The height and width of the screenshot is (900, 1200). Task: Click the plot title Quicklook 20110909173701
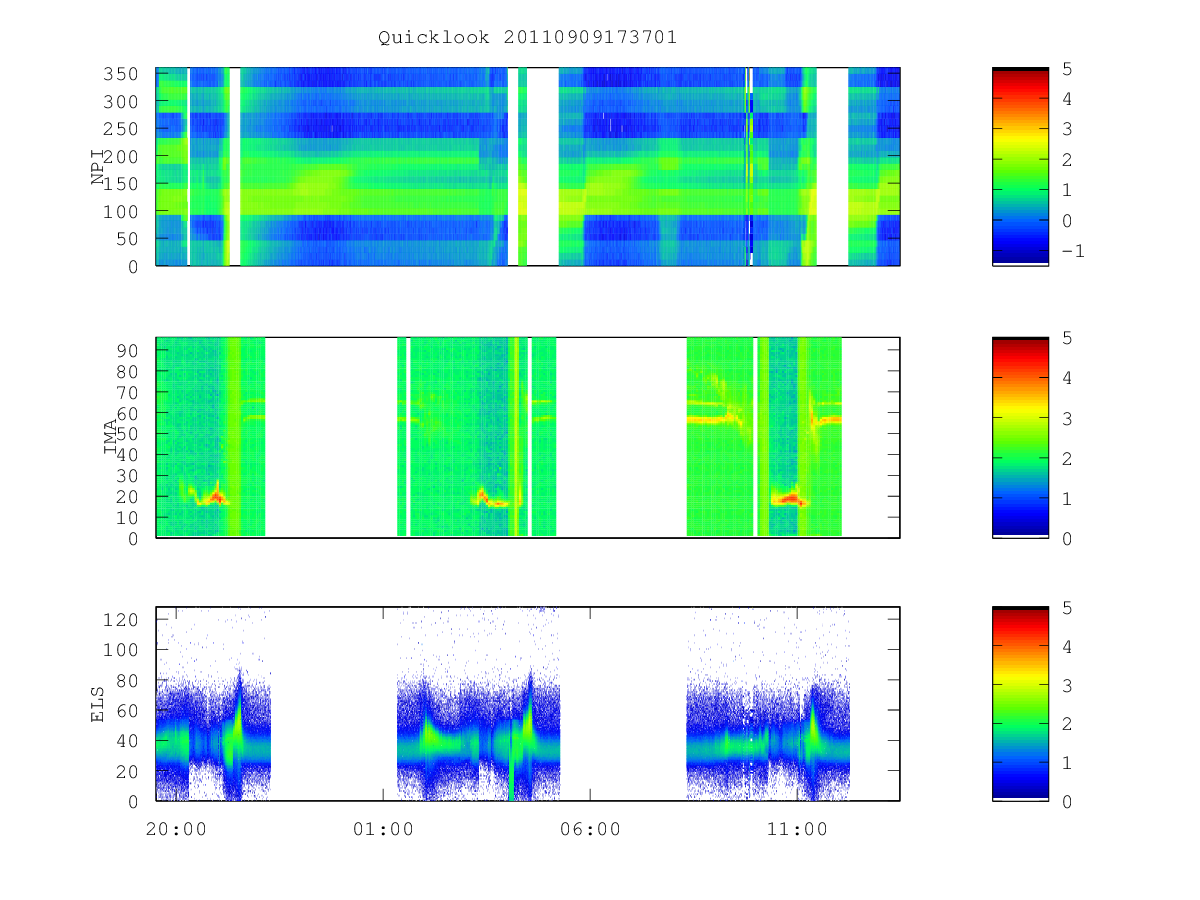coord(527,37)
